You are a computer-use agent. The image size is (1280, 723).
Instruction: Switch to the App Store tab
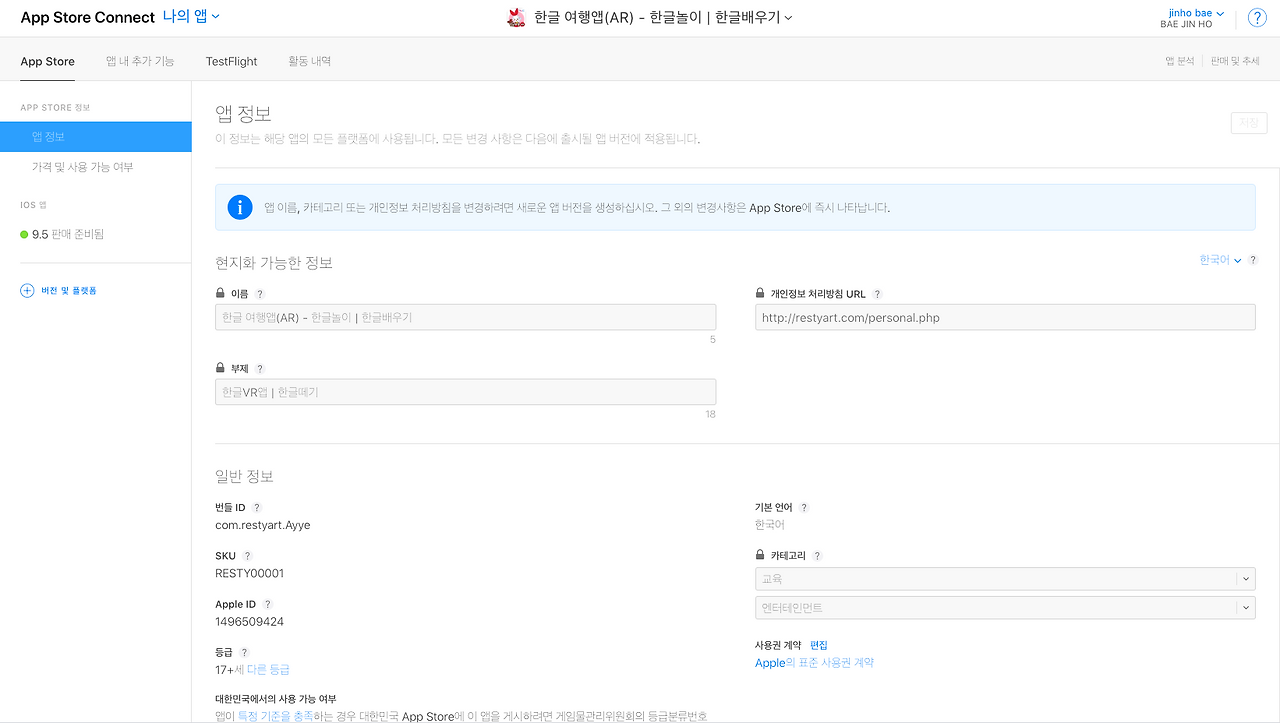tap(48, 61)
